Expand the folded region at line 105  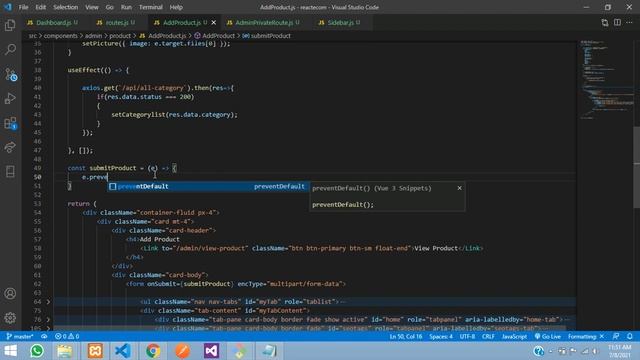pyautogui.click(x=48, y=328)
